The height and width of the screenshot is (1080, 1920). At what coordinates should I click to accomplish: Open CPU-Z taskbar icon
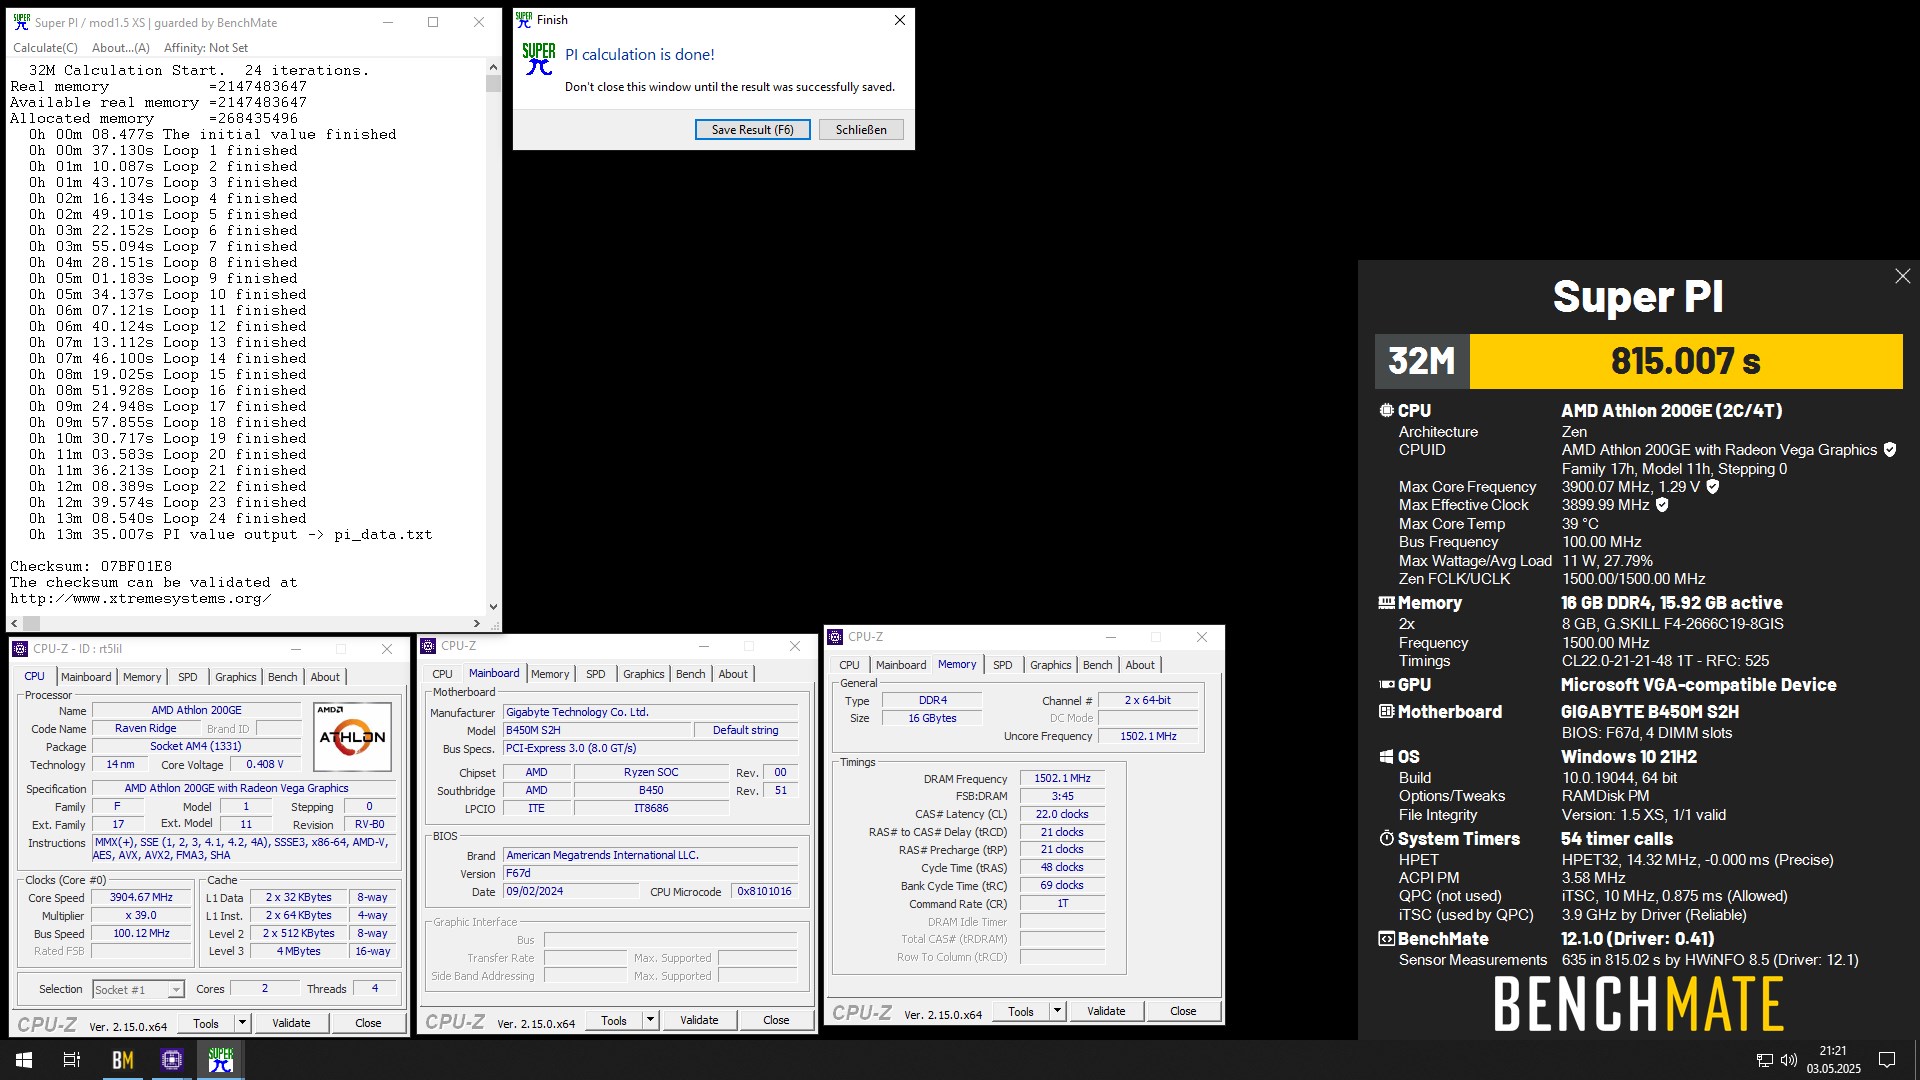pos(172,1060)
